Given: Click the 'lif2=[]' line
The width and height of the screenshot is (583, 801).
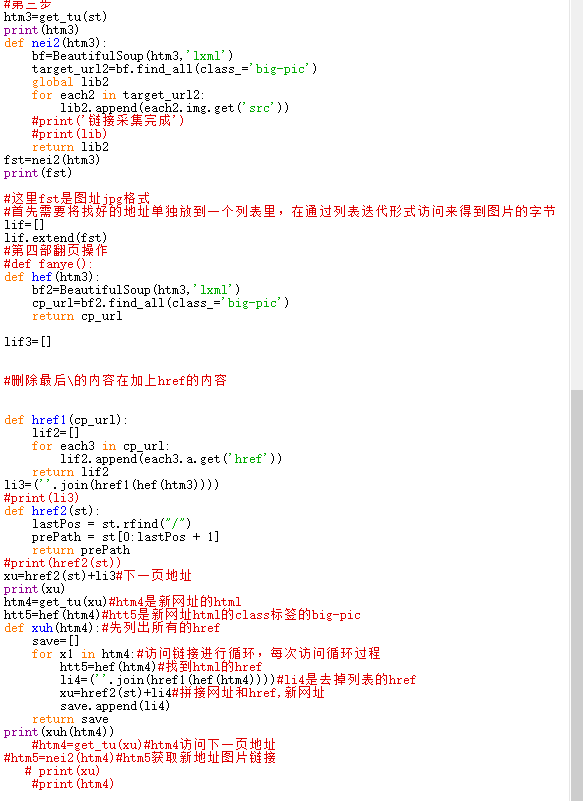Looking at the screenshot, I should click(x=56, y=433).
